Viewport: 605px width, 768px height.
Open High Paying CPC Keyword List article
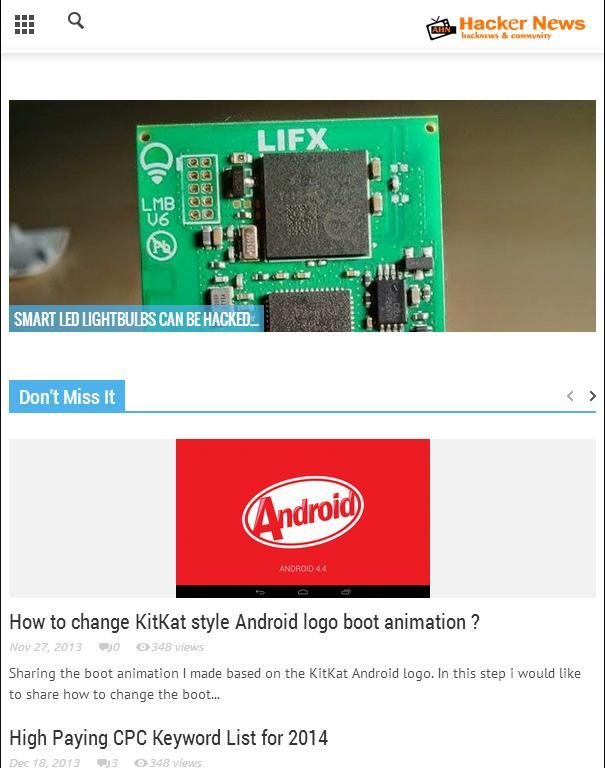[x=169, y=738]
